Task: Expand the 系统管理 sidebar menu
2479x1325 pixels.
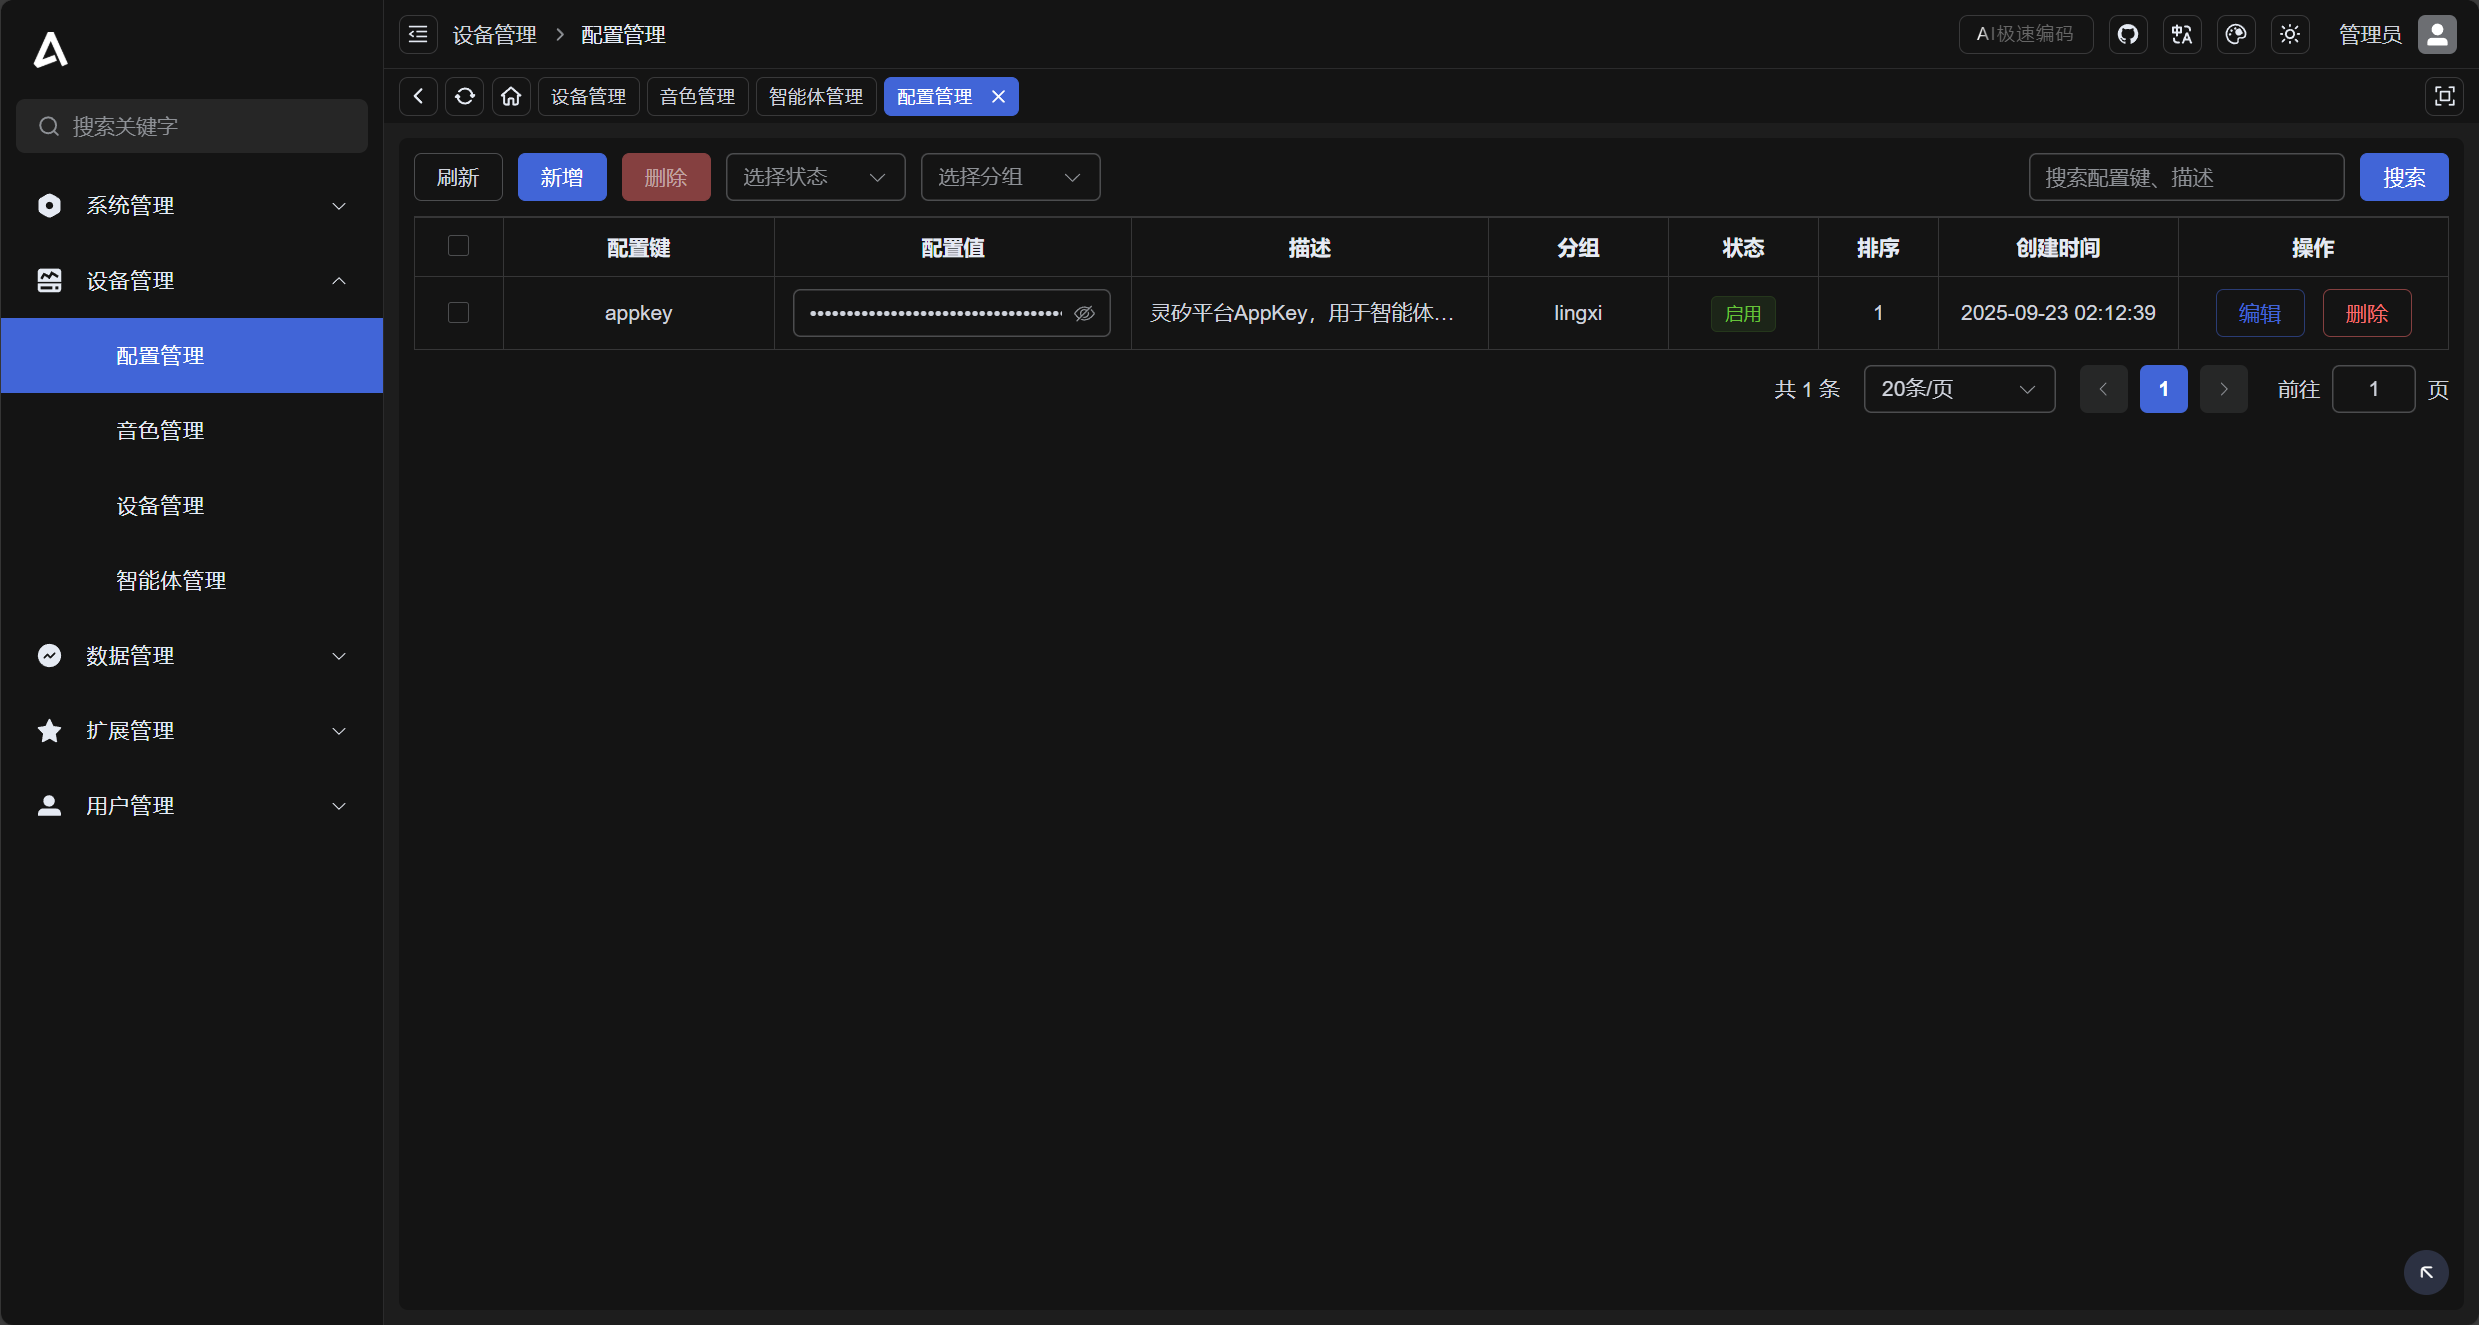Action: [191, 206]
